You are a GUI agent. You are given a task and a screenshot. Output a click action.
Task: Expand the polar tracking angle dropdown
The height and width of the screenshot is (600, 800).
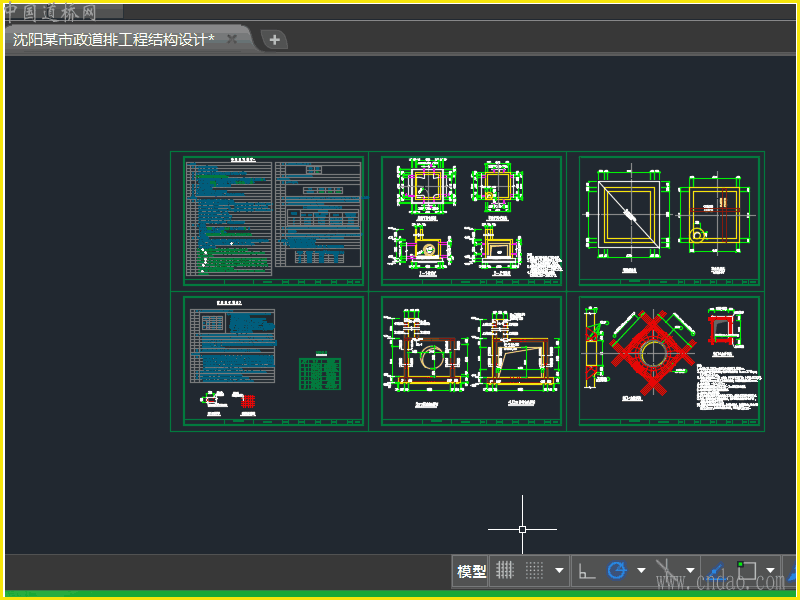click(x=641, y=571)
